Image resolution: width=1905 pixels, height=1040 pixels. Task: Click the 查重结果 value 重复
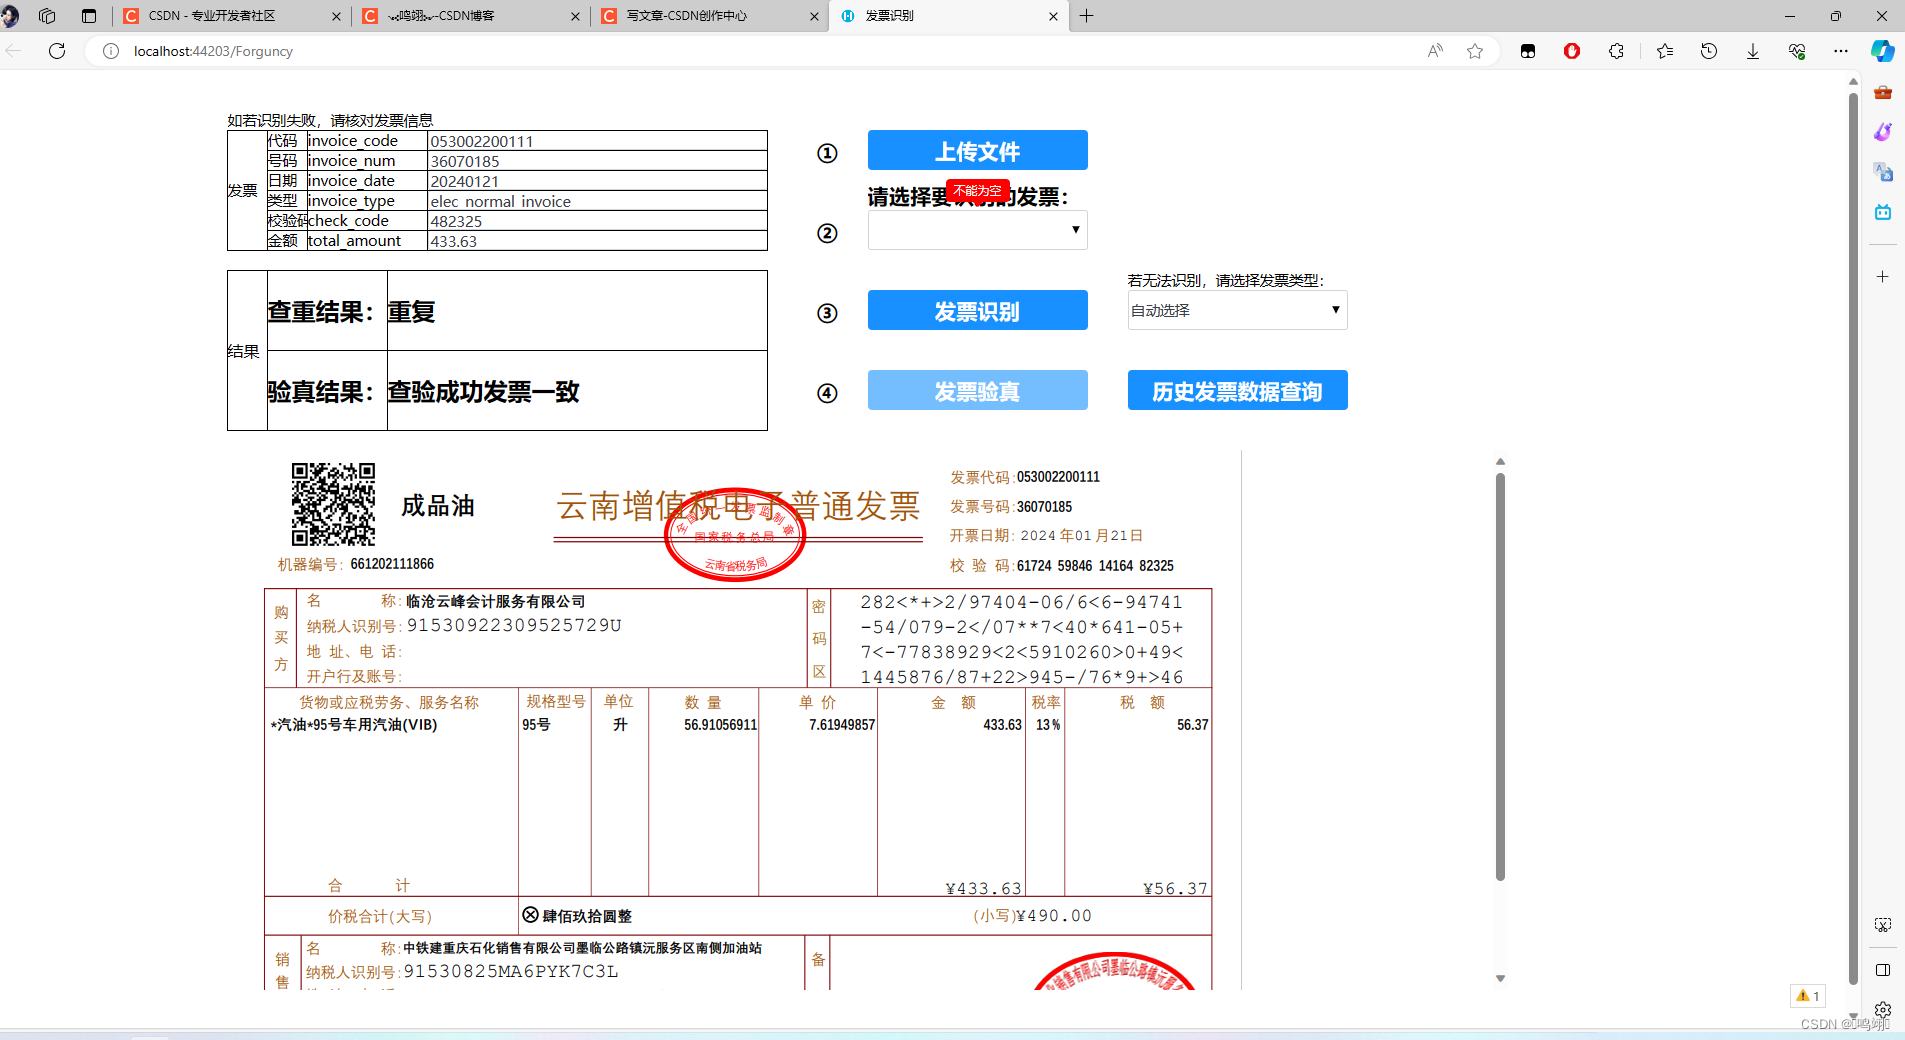tap(411, 312)
